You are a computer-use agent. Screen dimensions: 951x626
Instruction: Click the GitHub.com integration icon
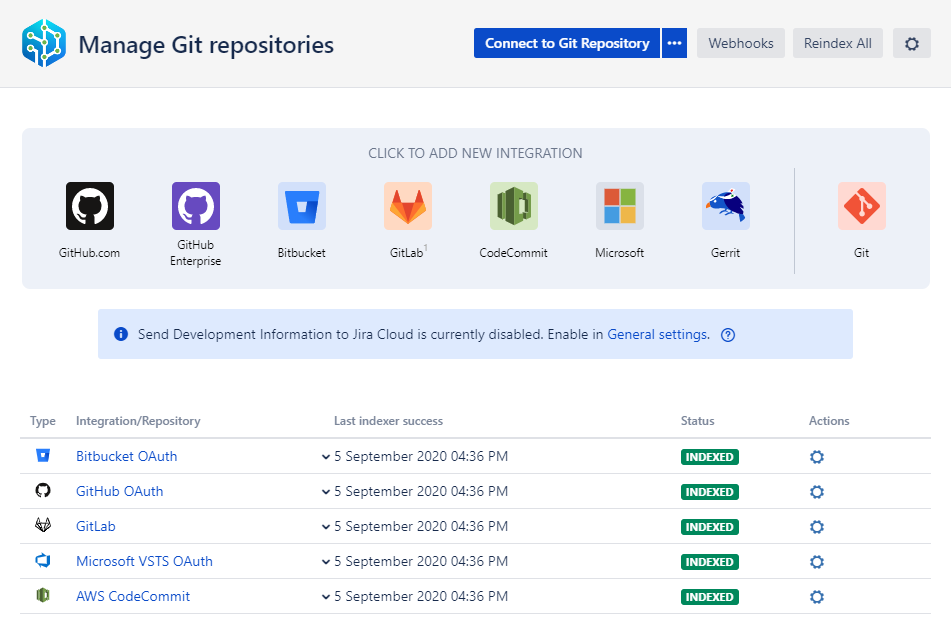(90, 206)
